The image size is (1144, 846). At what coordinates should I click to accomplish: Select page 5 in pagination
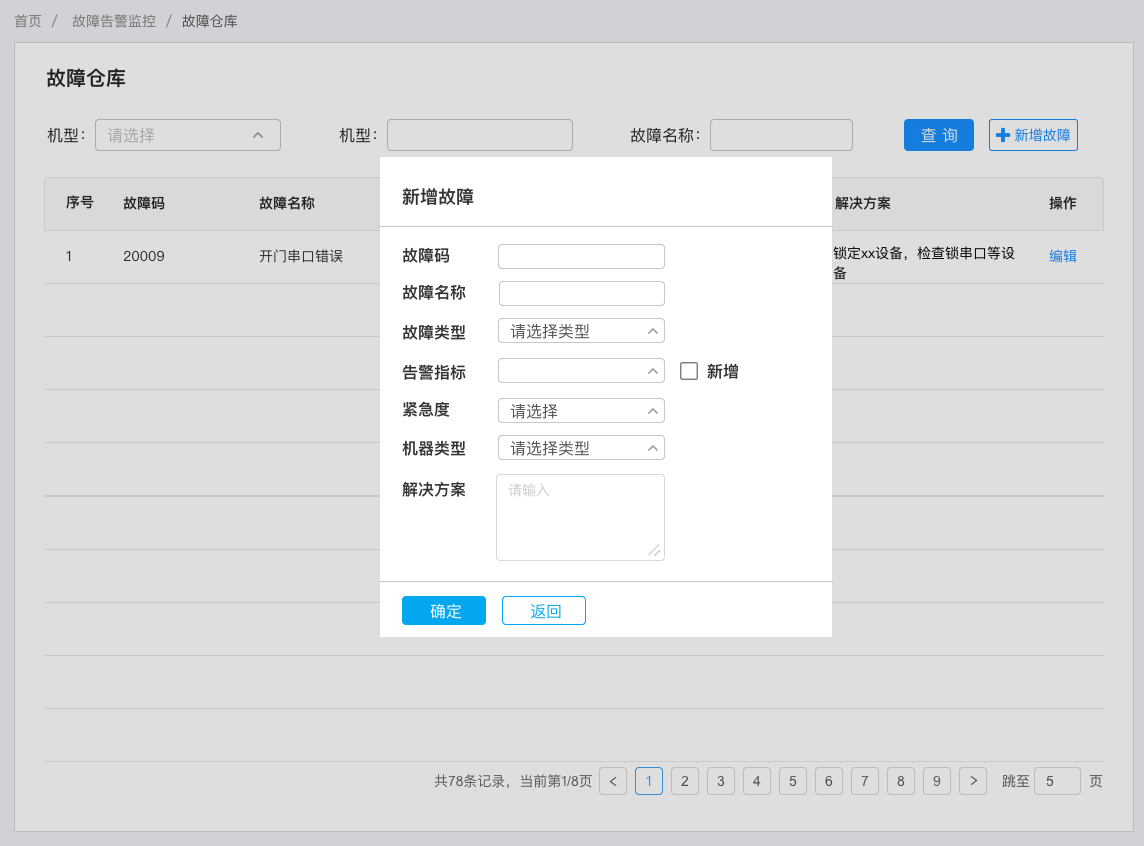[792, 781]
